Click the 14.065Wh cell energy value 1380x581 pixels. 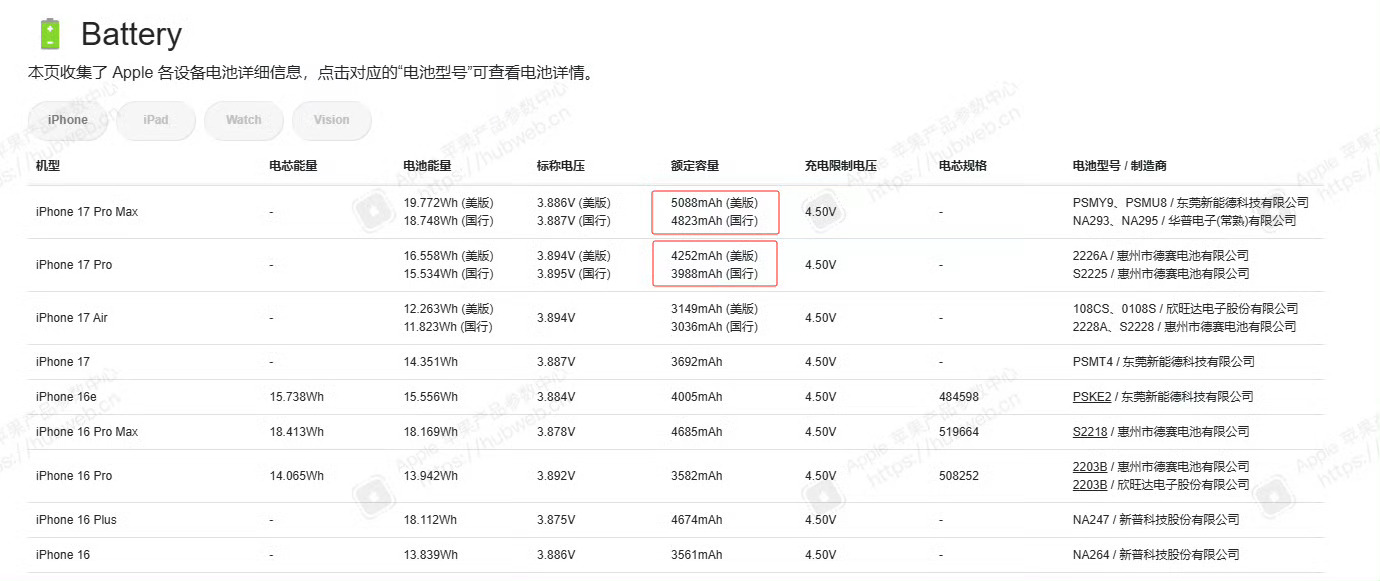pos(296,476)
